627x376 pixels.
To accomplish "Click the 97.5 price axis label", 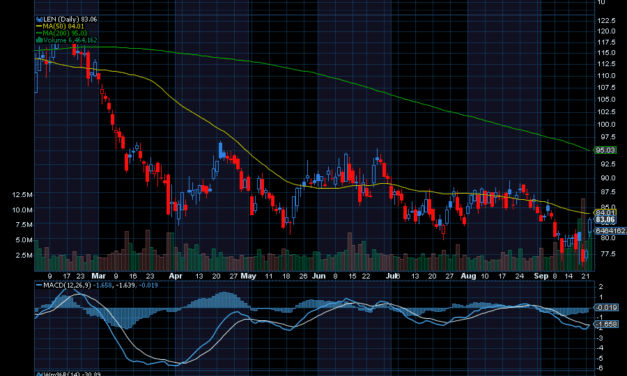I will pyautogui.click(x=607, y=137).
